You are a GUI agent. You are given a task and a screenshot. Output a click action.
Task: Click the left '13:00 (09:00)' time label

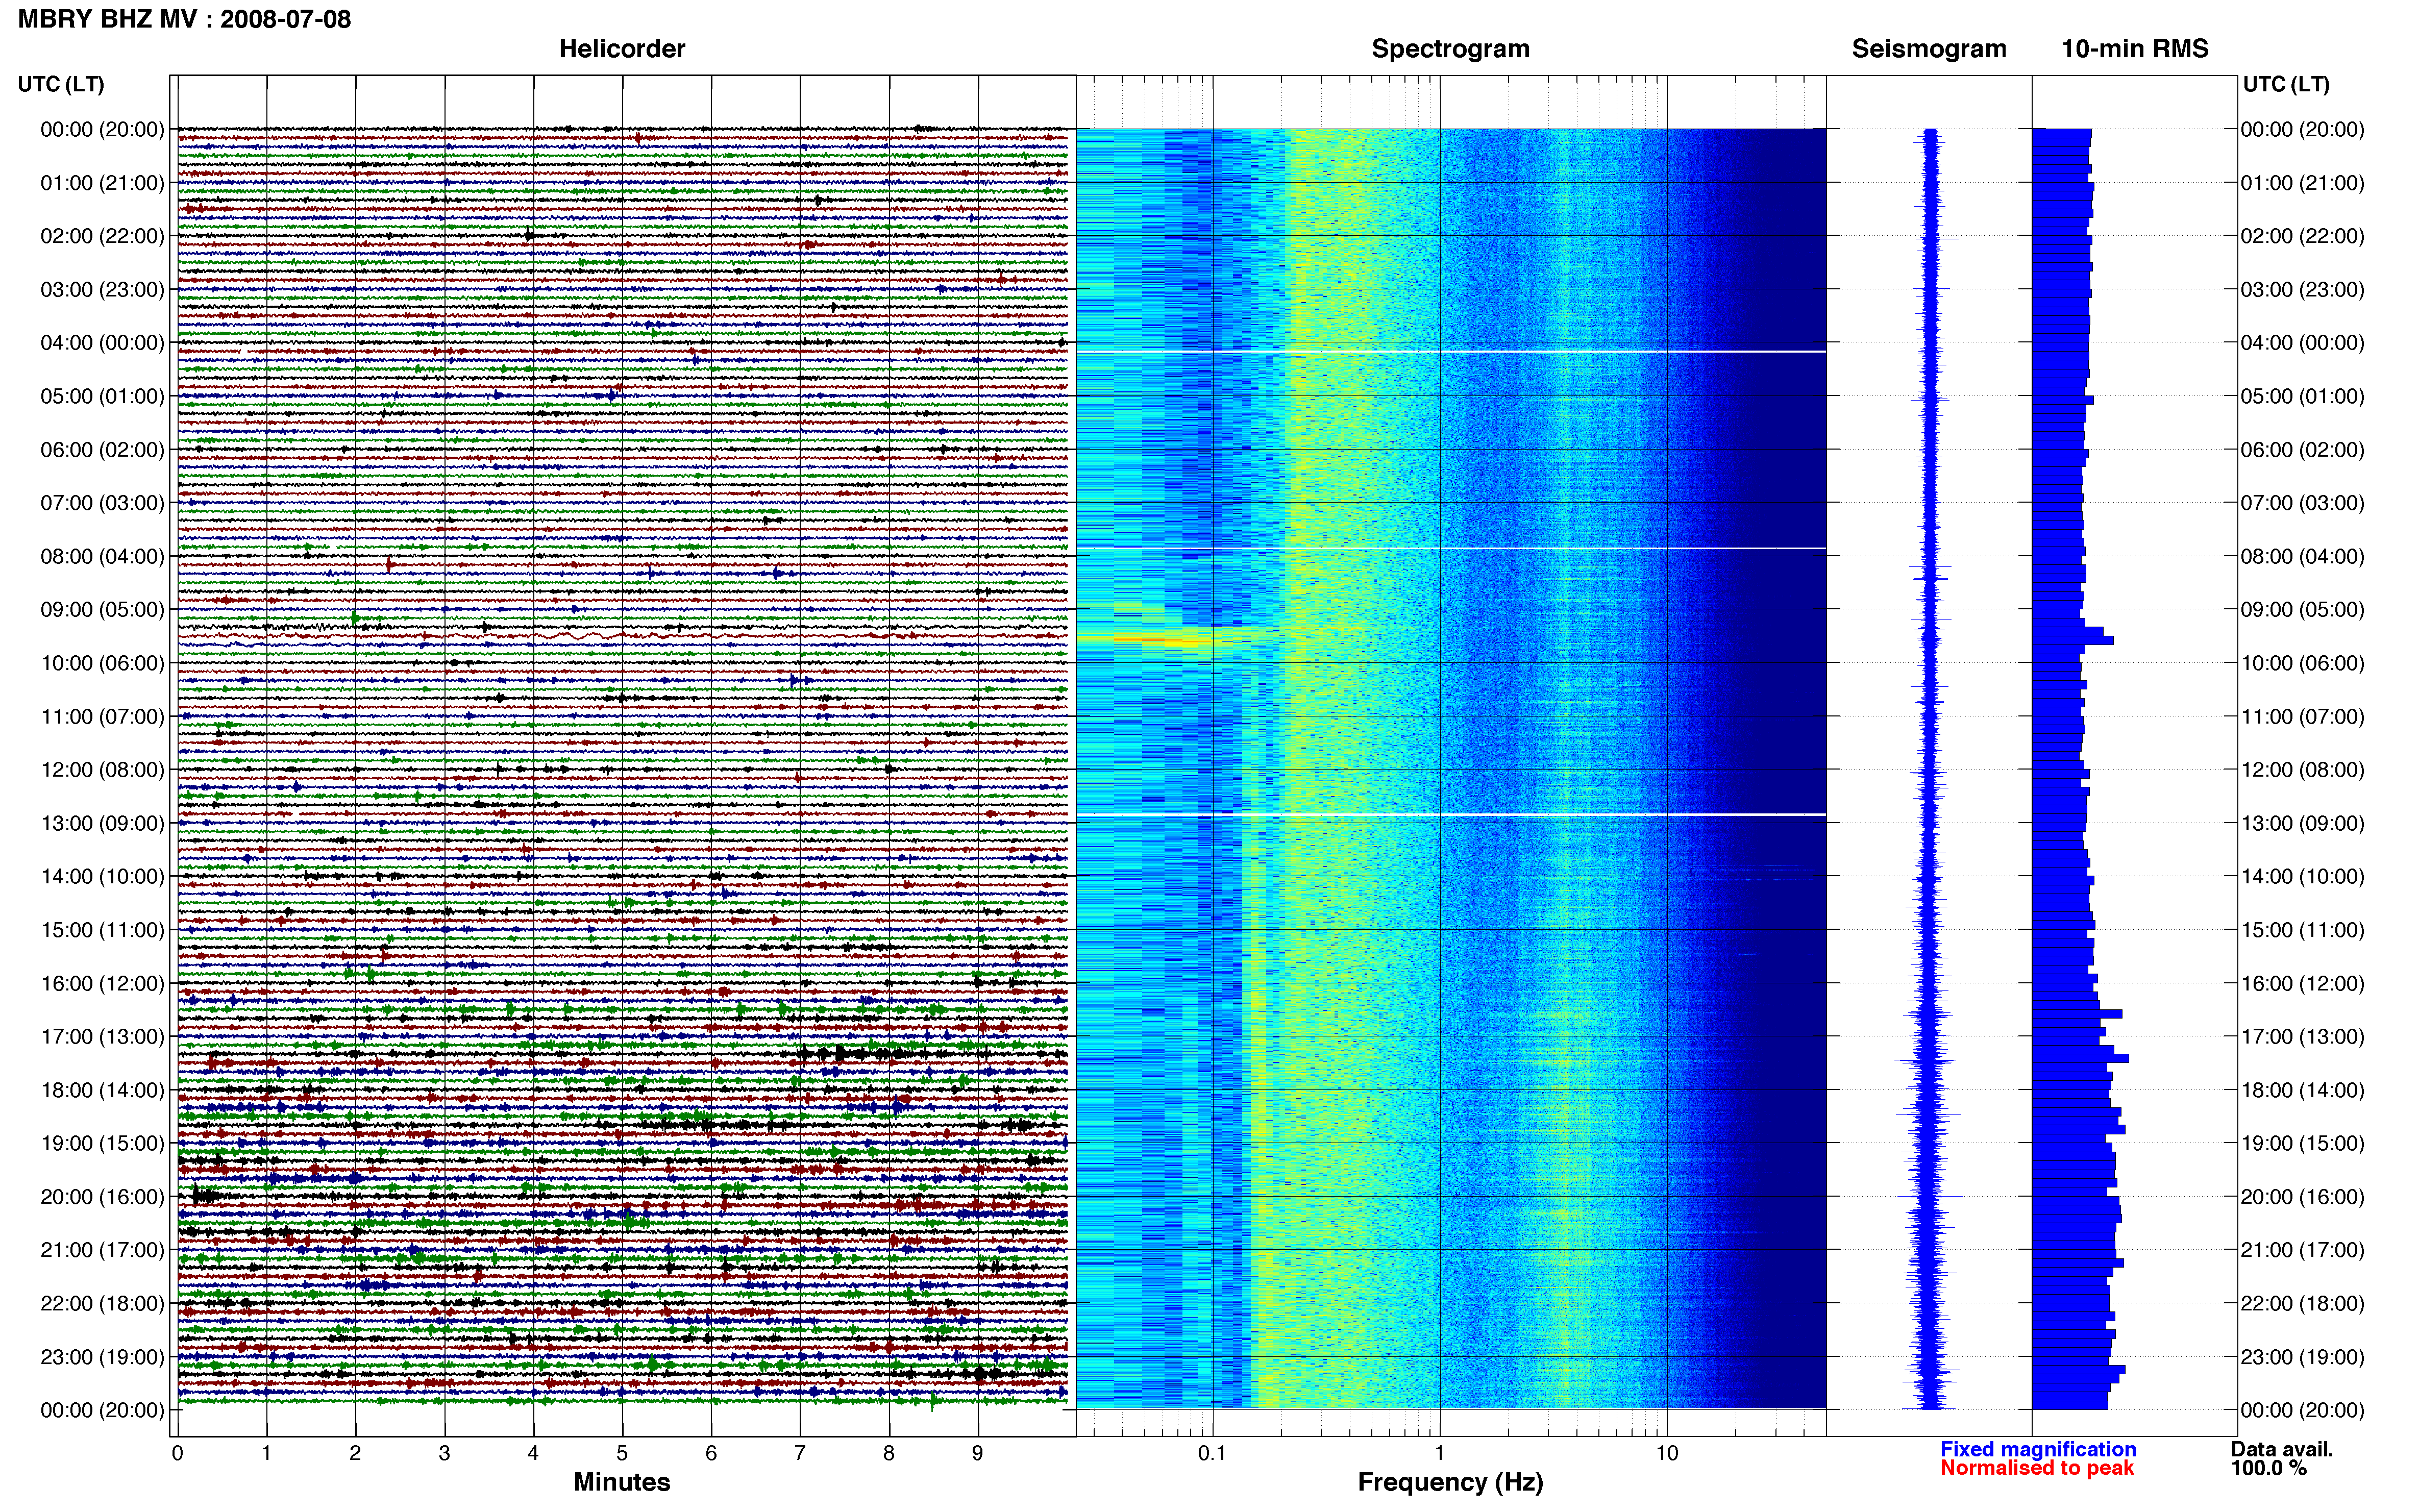click(102, 823)
